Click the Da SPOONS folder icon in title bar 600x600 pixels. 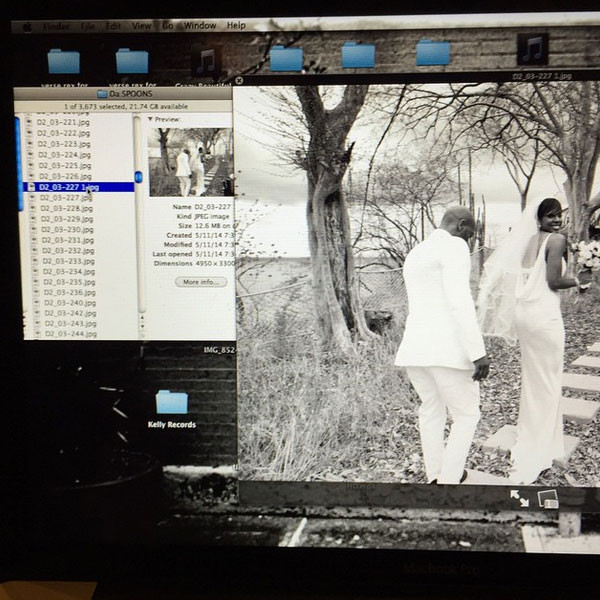pyautogui.click(x=102, y=94)
